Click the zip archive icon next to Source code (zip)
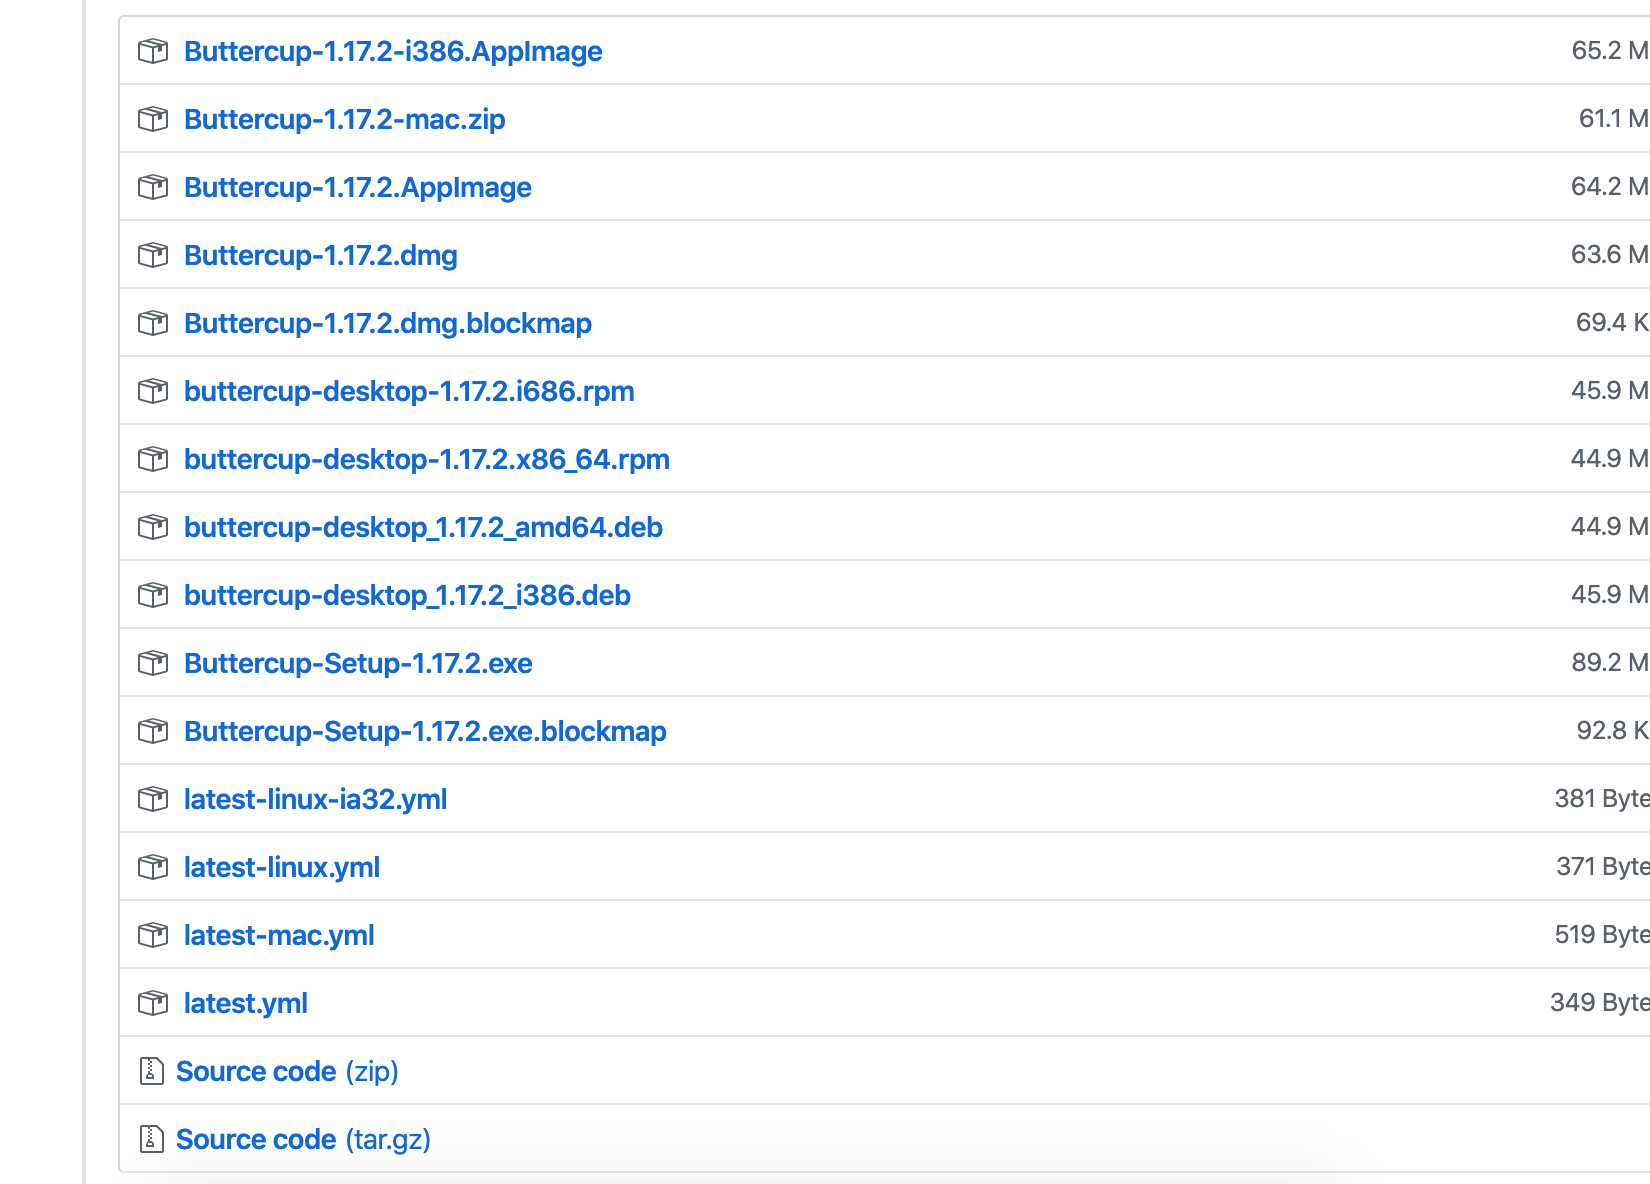 pyautogui.click(x=151, y=1071)
